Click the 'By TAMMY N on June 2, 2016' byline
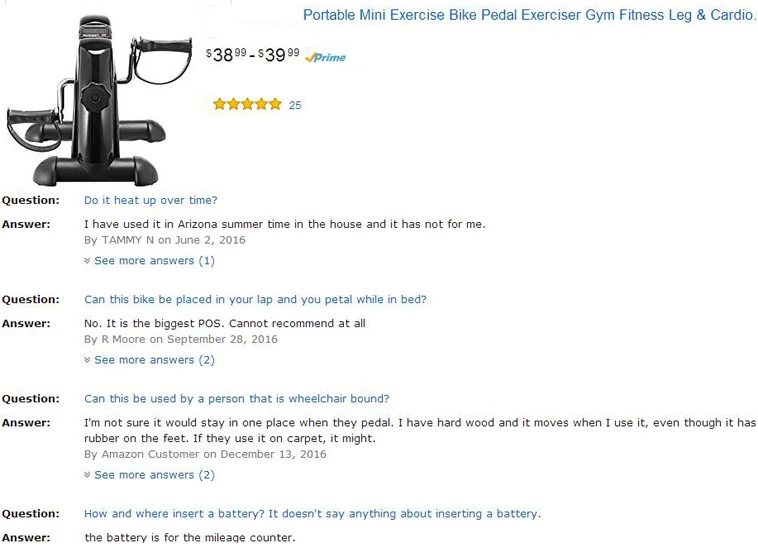This screenshot has width=758, height=552. [164, 240]
